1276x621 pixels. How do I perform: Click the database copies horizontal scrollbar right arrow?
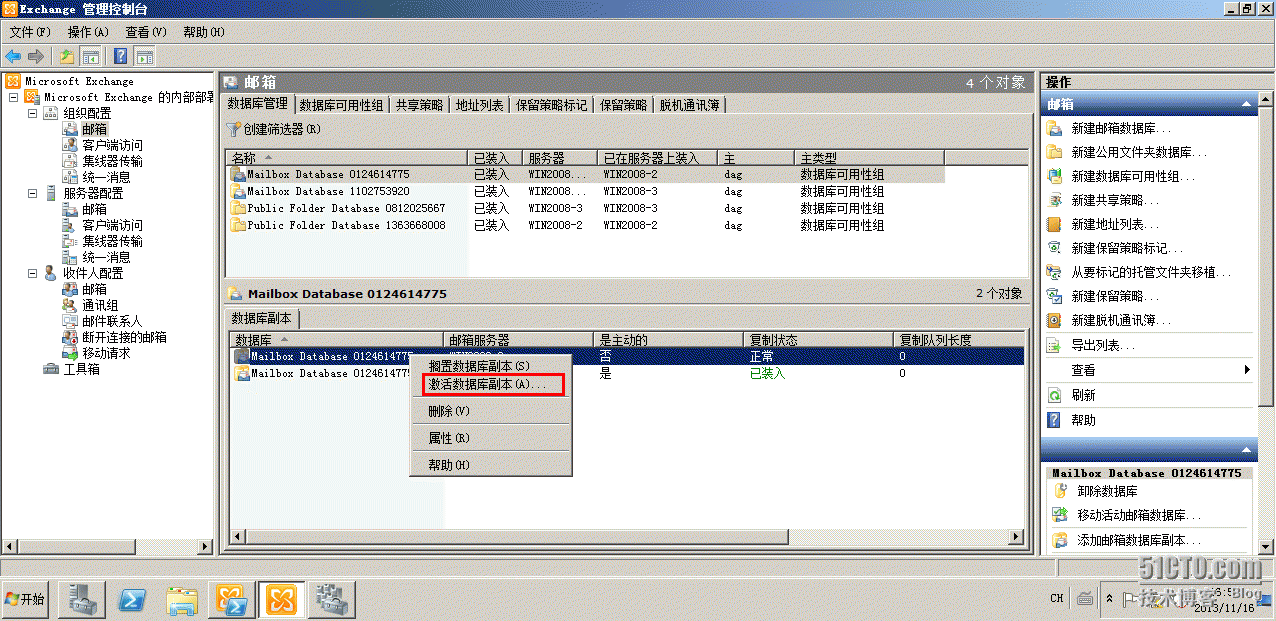click(1016, 537)
